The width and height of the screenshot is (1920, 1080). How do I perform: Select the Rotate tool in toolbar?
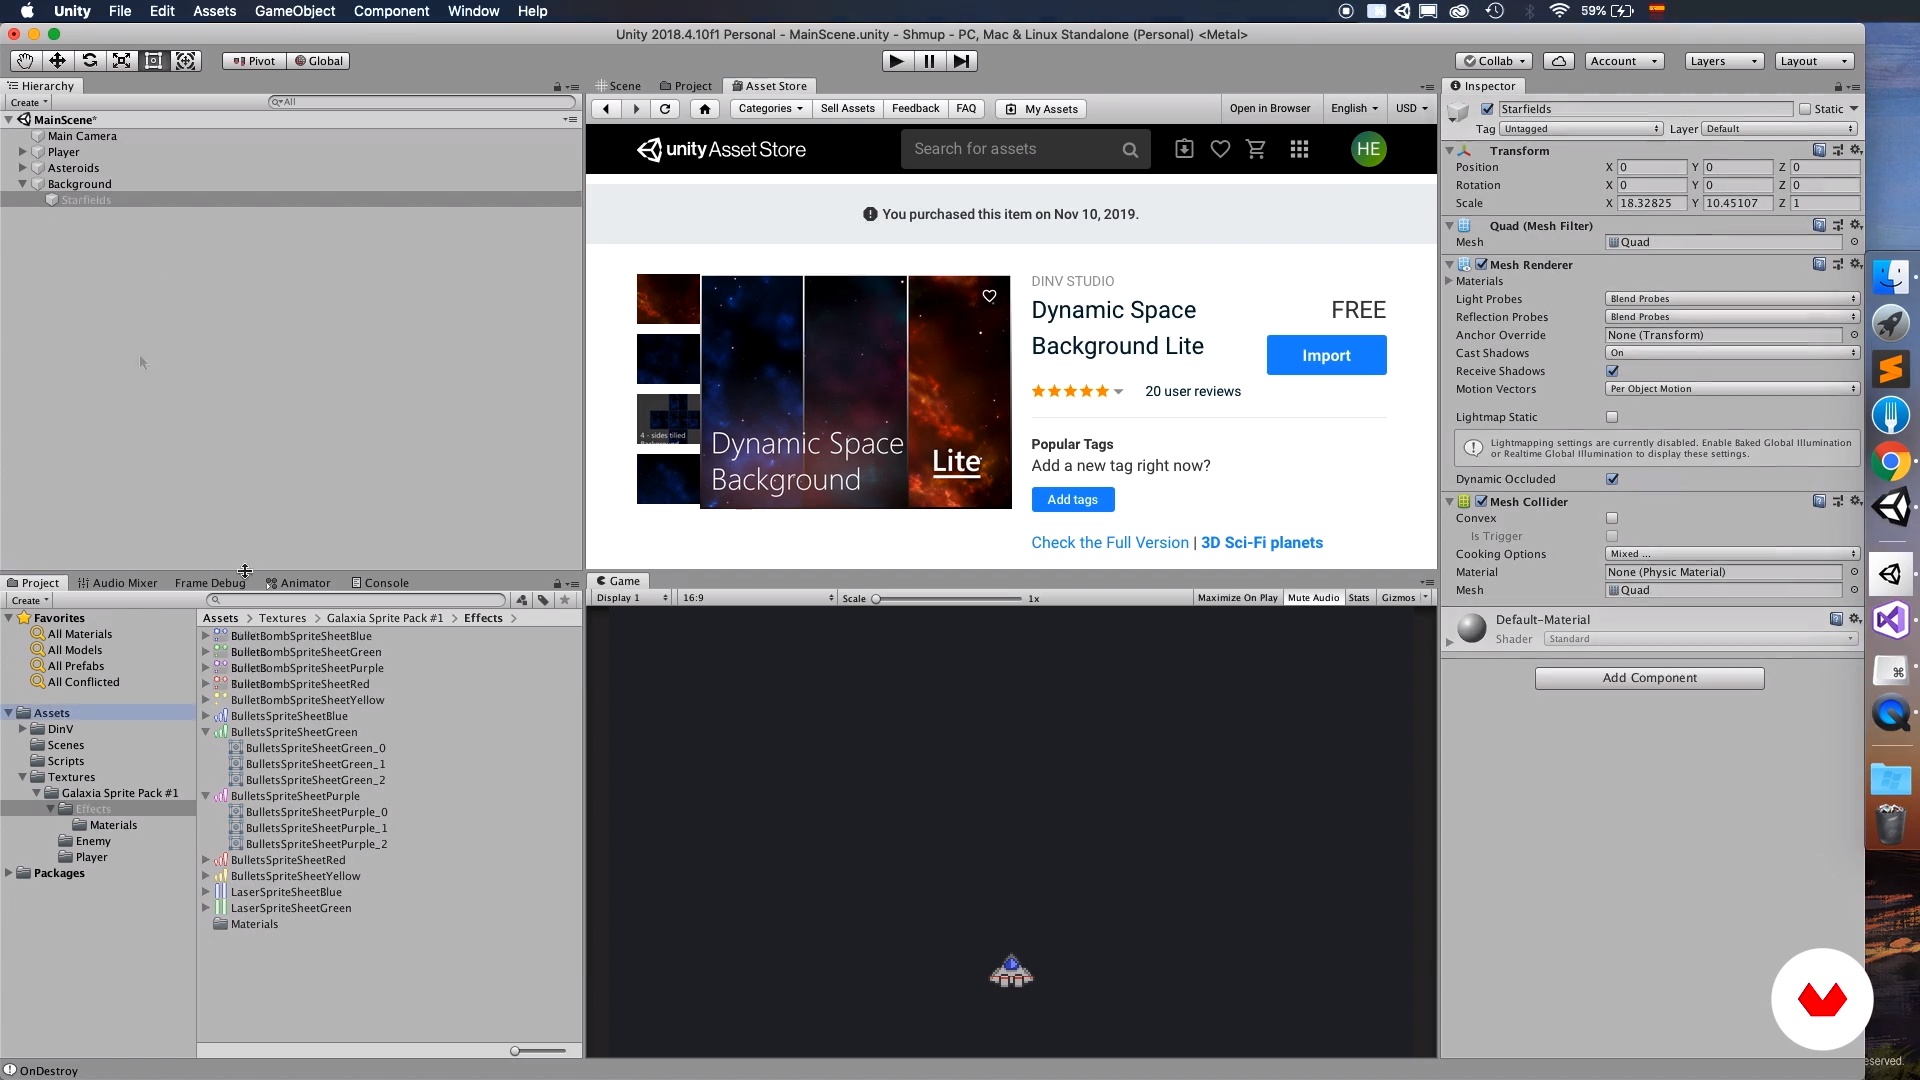pos(89,61)
